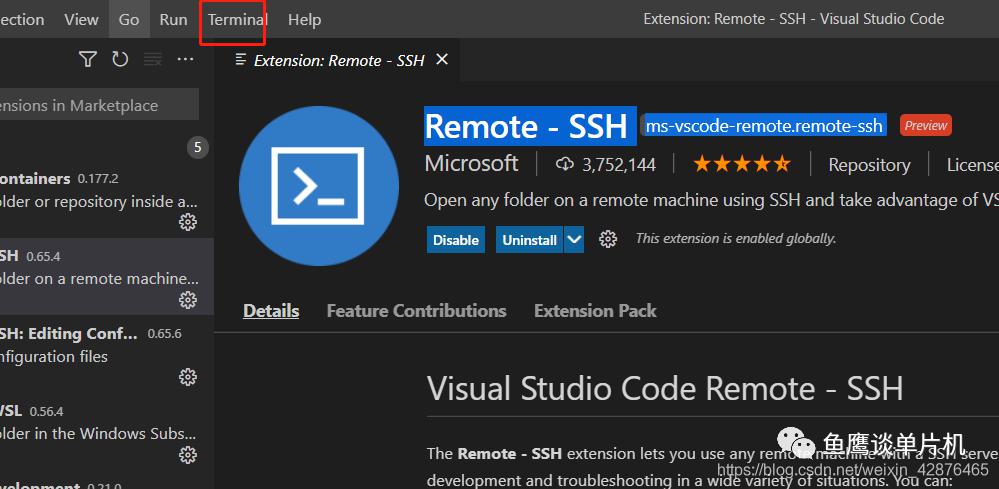Refresh the extensions list
999x489 pixels.
tap(120, 59)
